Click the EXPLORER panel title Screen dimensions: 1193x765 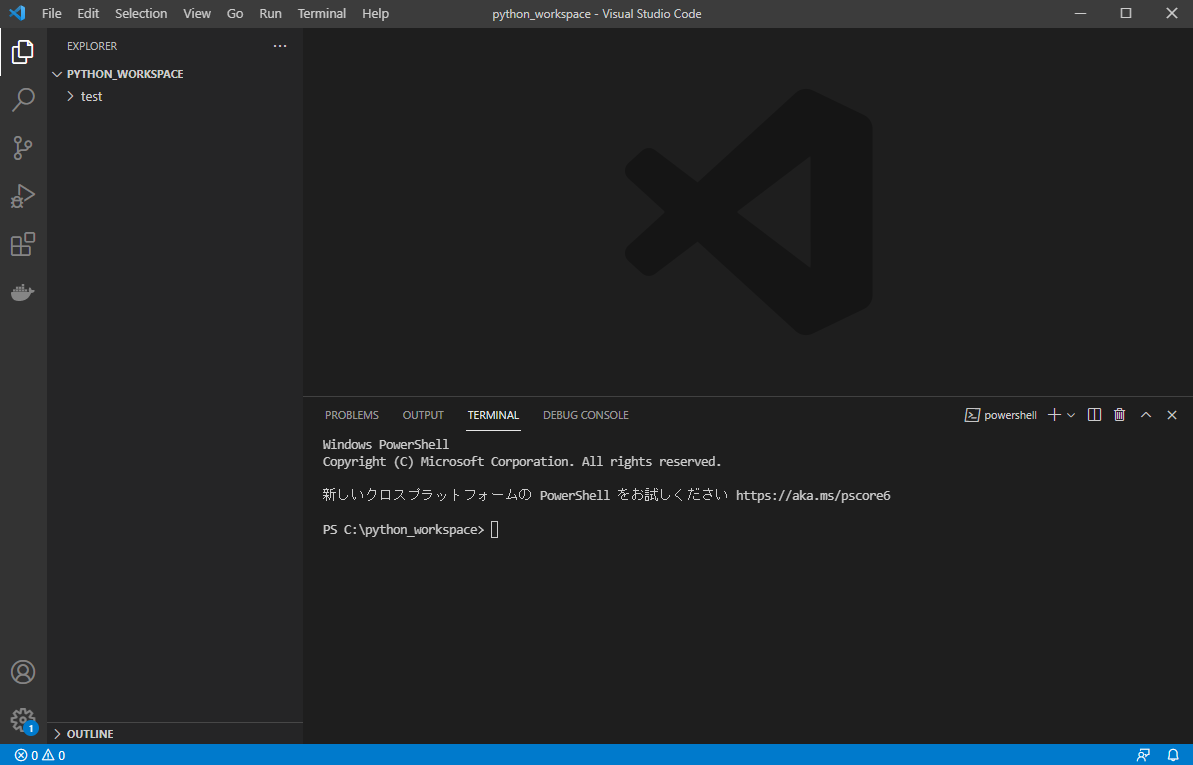[x=92, y=46]
